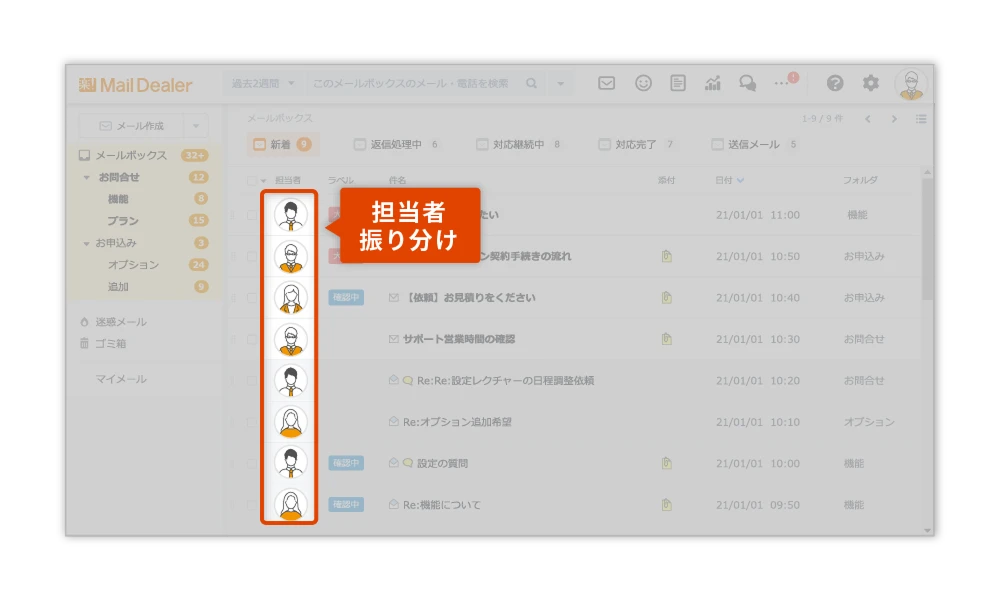Open the chat bubbles icon in header
Viewport: 1001px width, 601px height.
[747, 84]
